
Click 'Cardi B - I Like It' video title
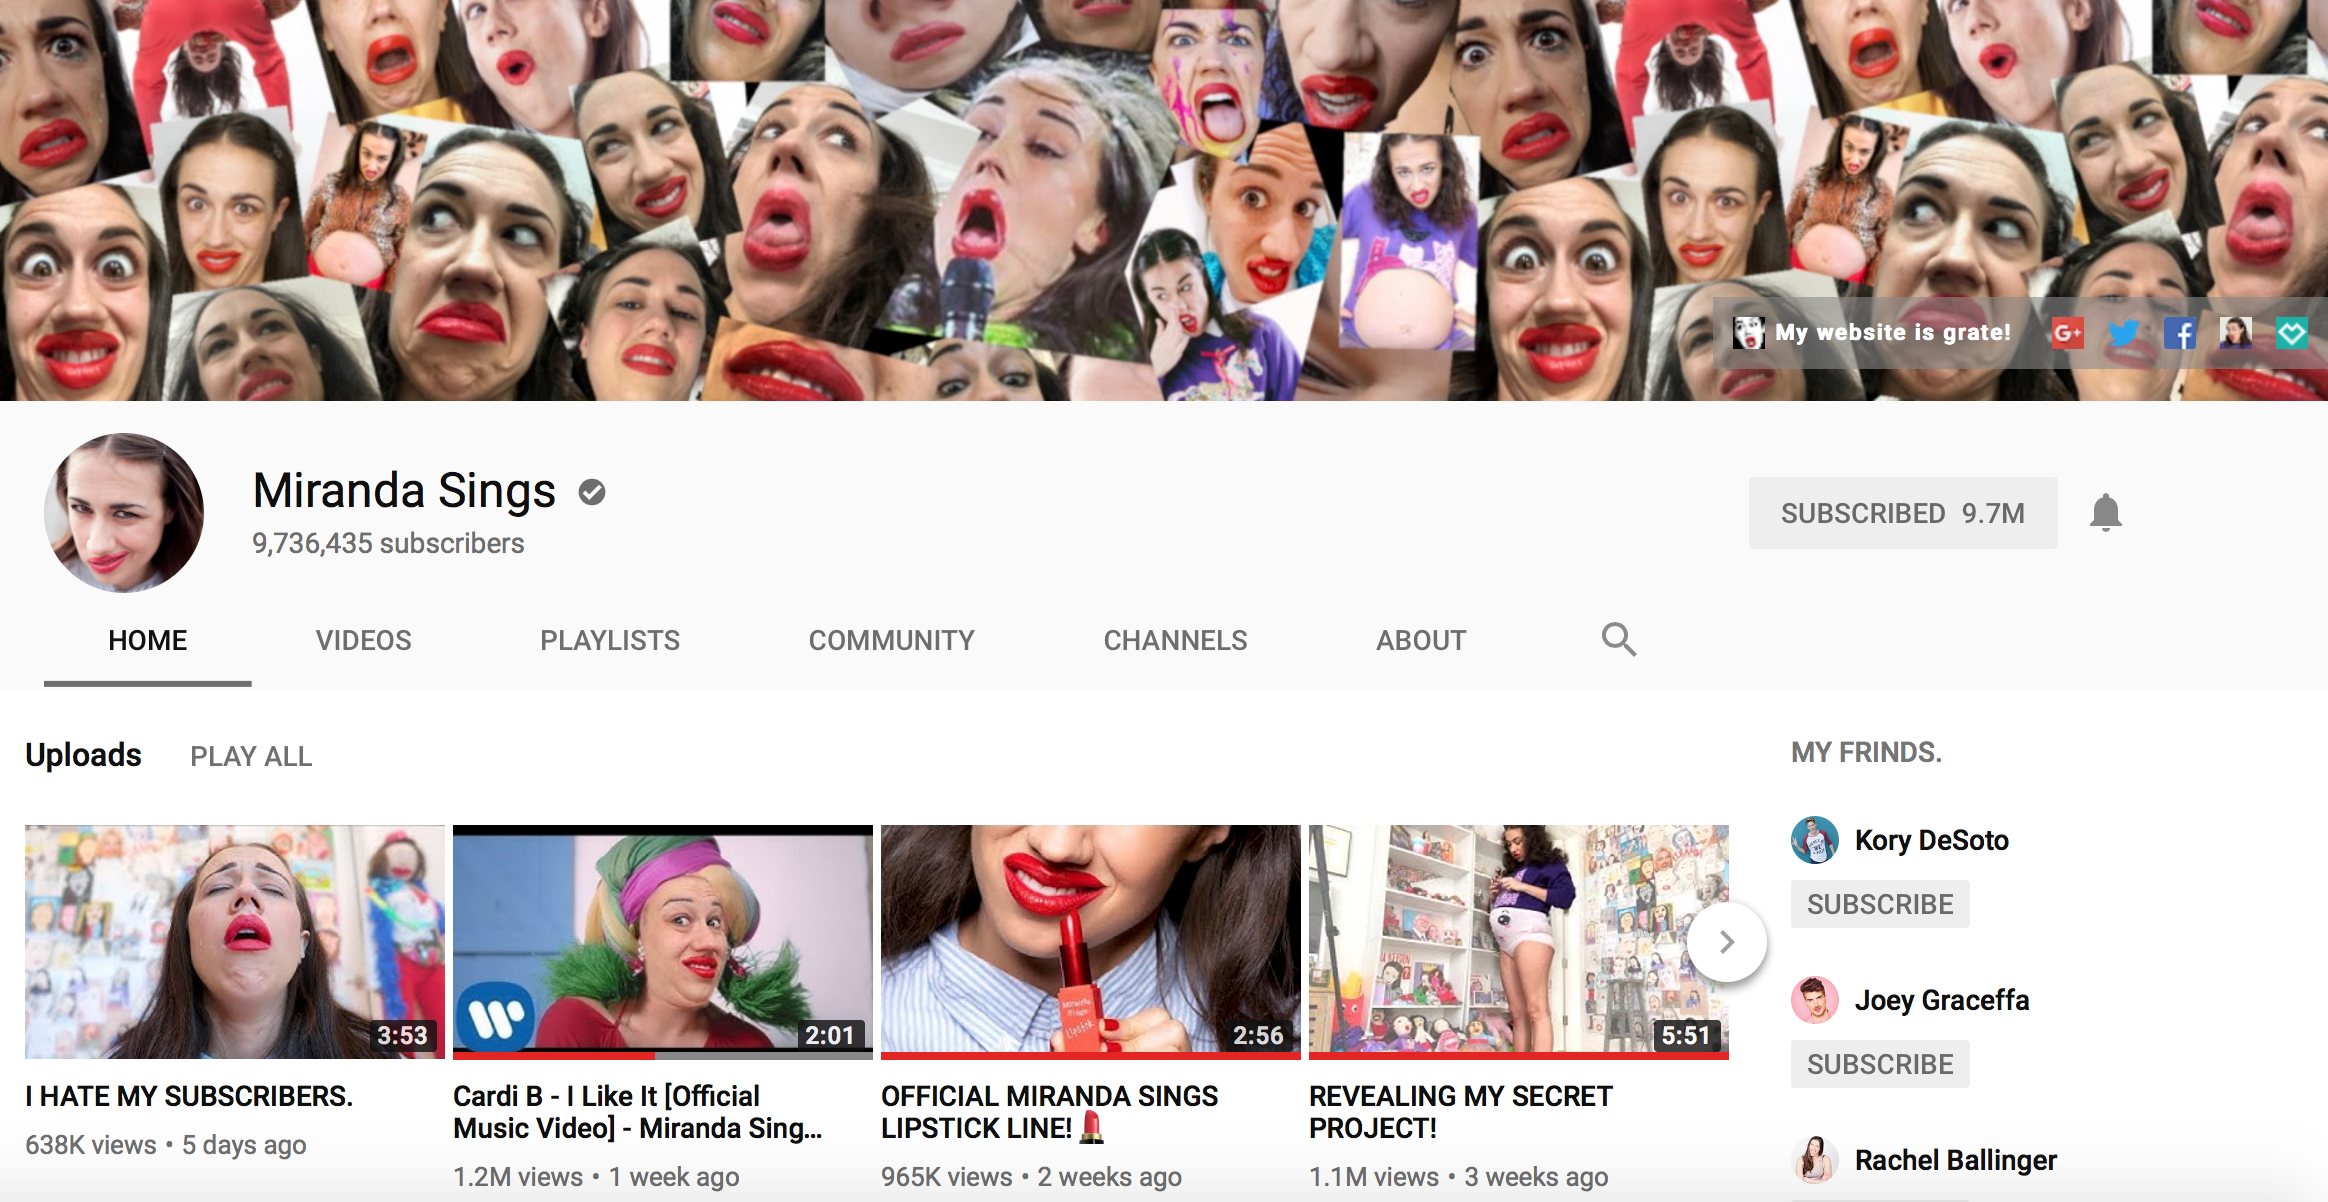pyautogui.click(x=638, y=1113)
